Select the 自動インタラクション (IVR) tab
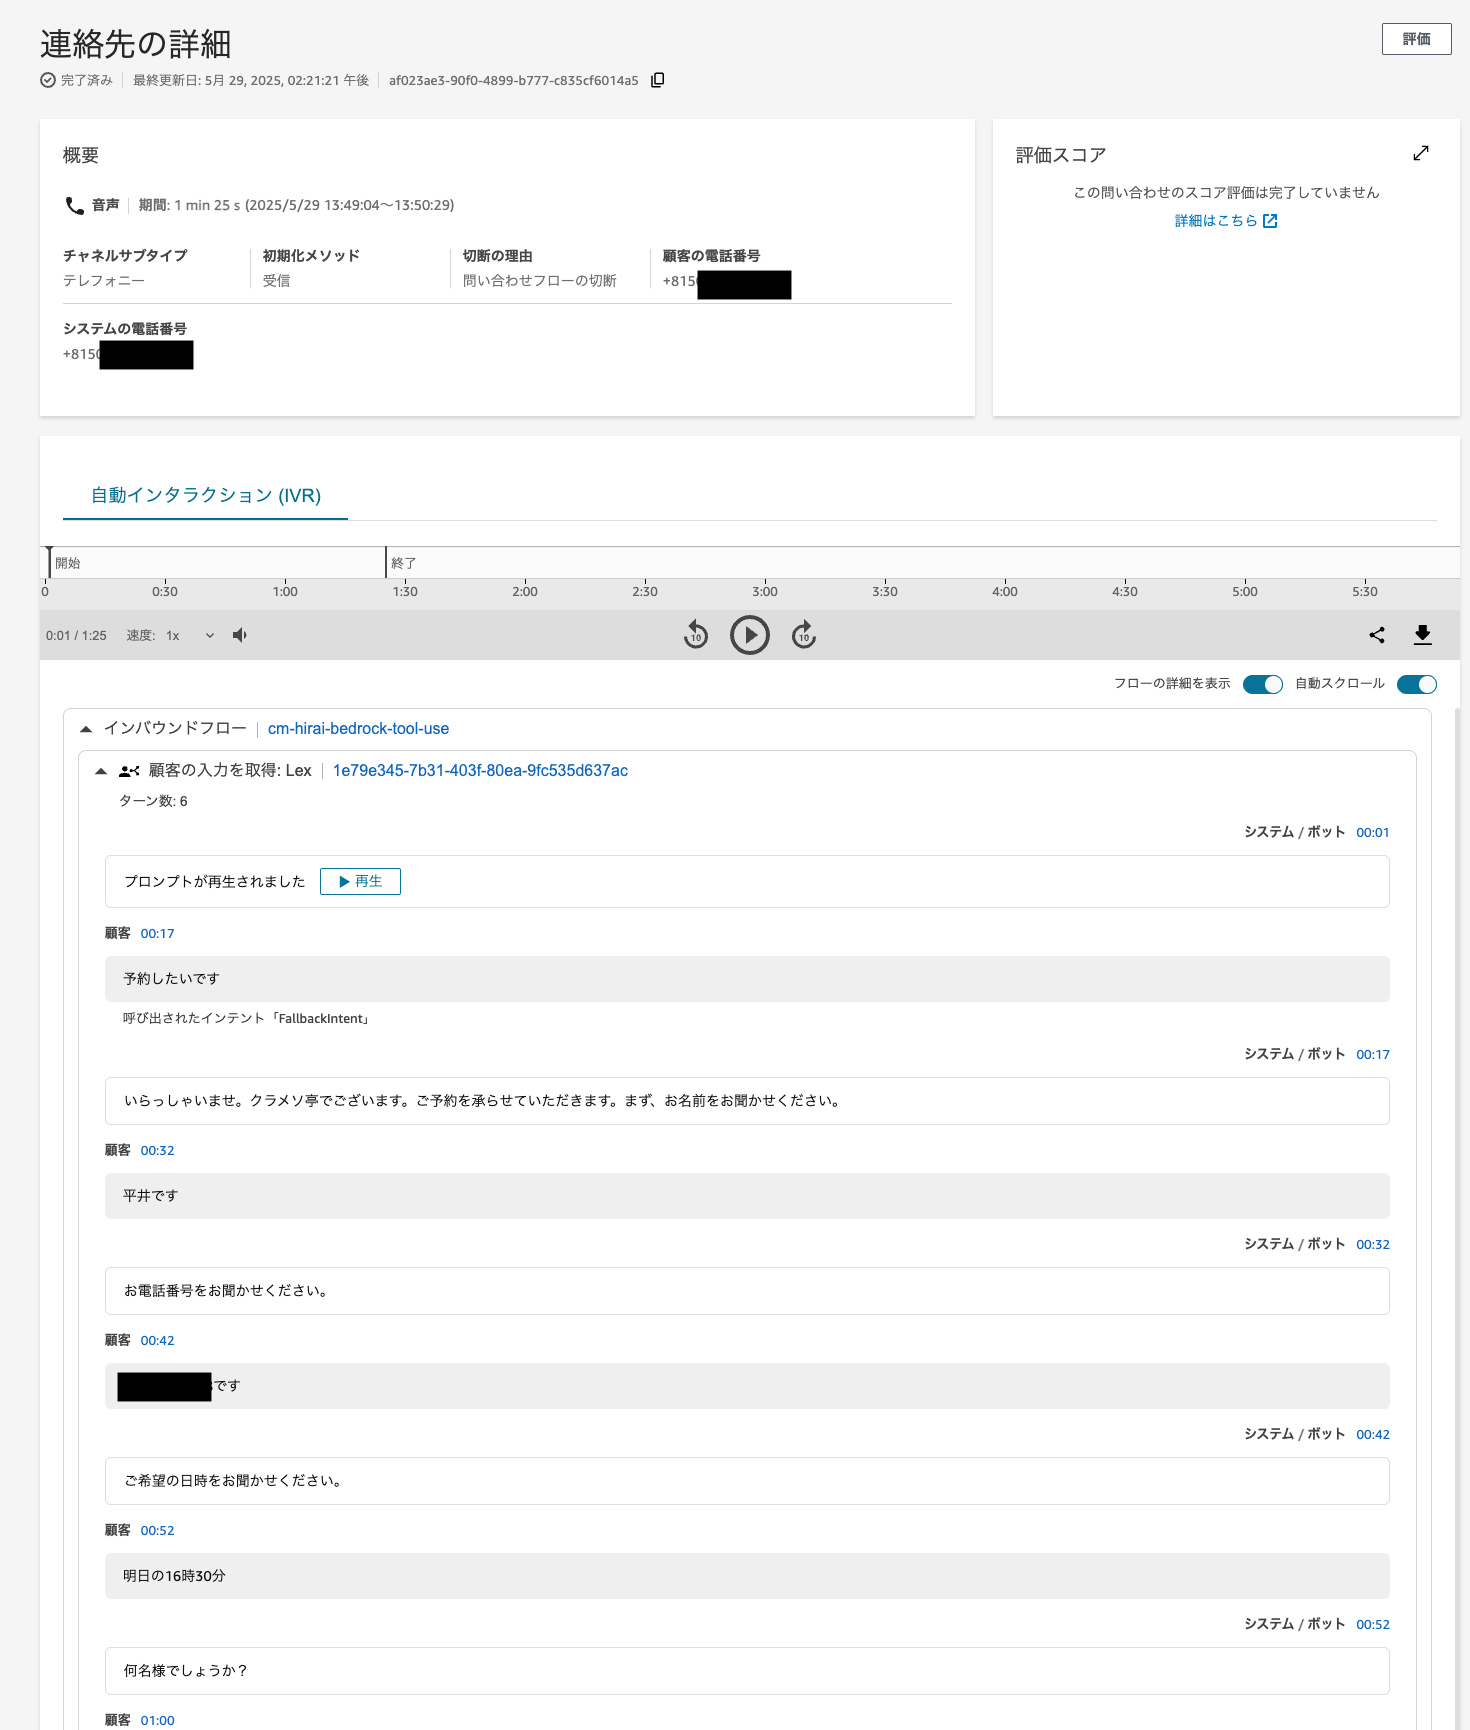 coord(206,495)
